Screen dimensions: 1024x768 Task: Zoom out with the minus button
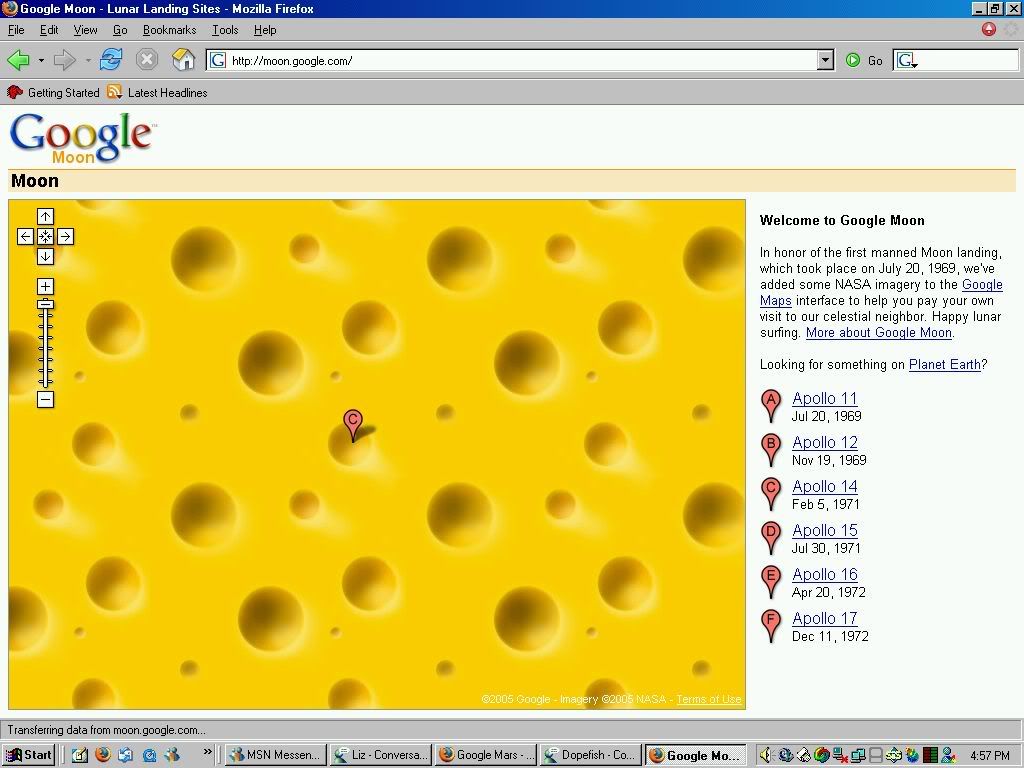(x=45, y=399)
